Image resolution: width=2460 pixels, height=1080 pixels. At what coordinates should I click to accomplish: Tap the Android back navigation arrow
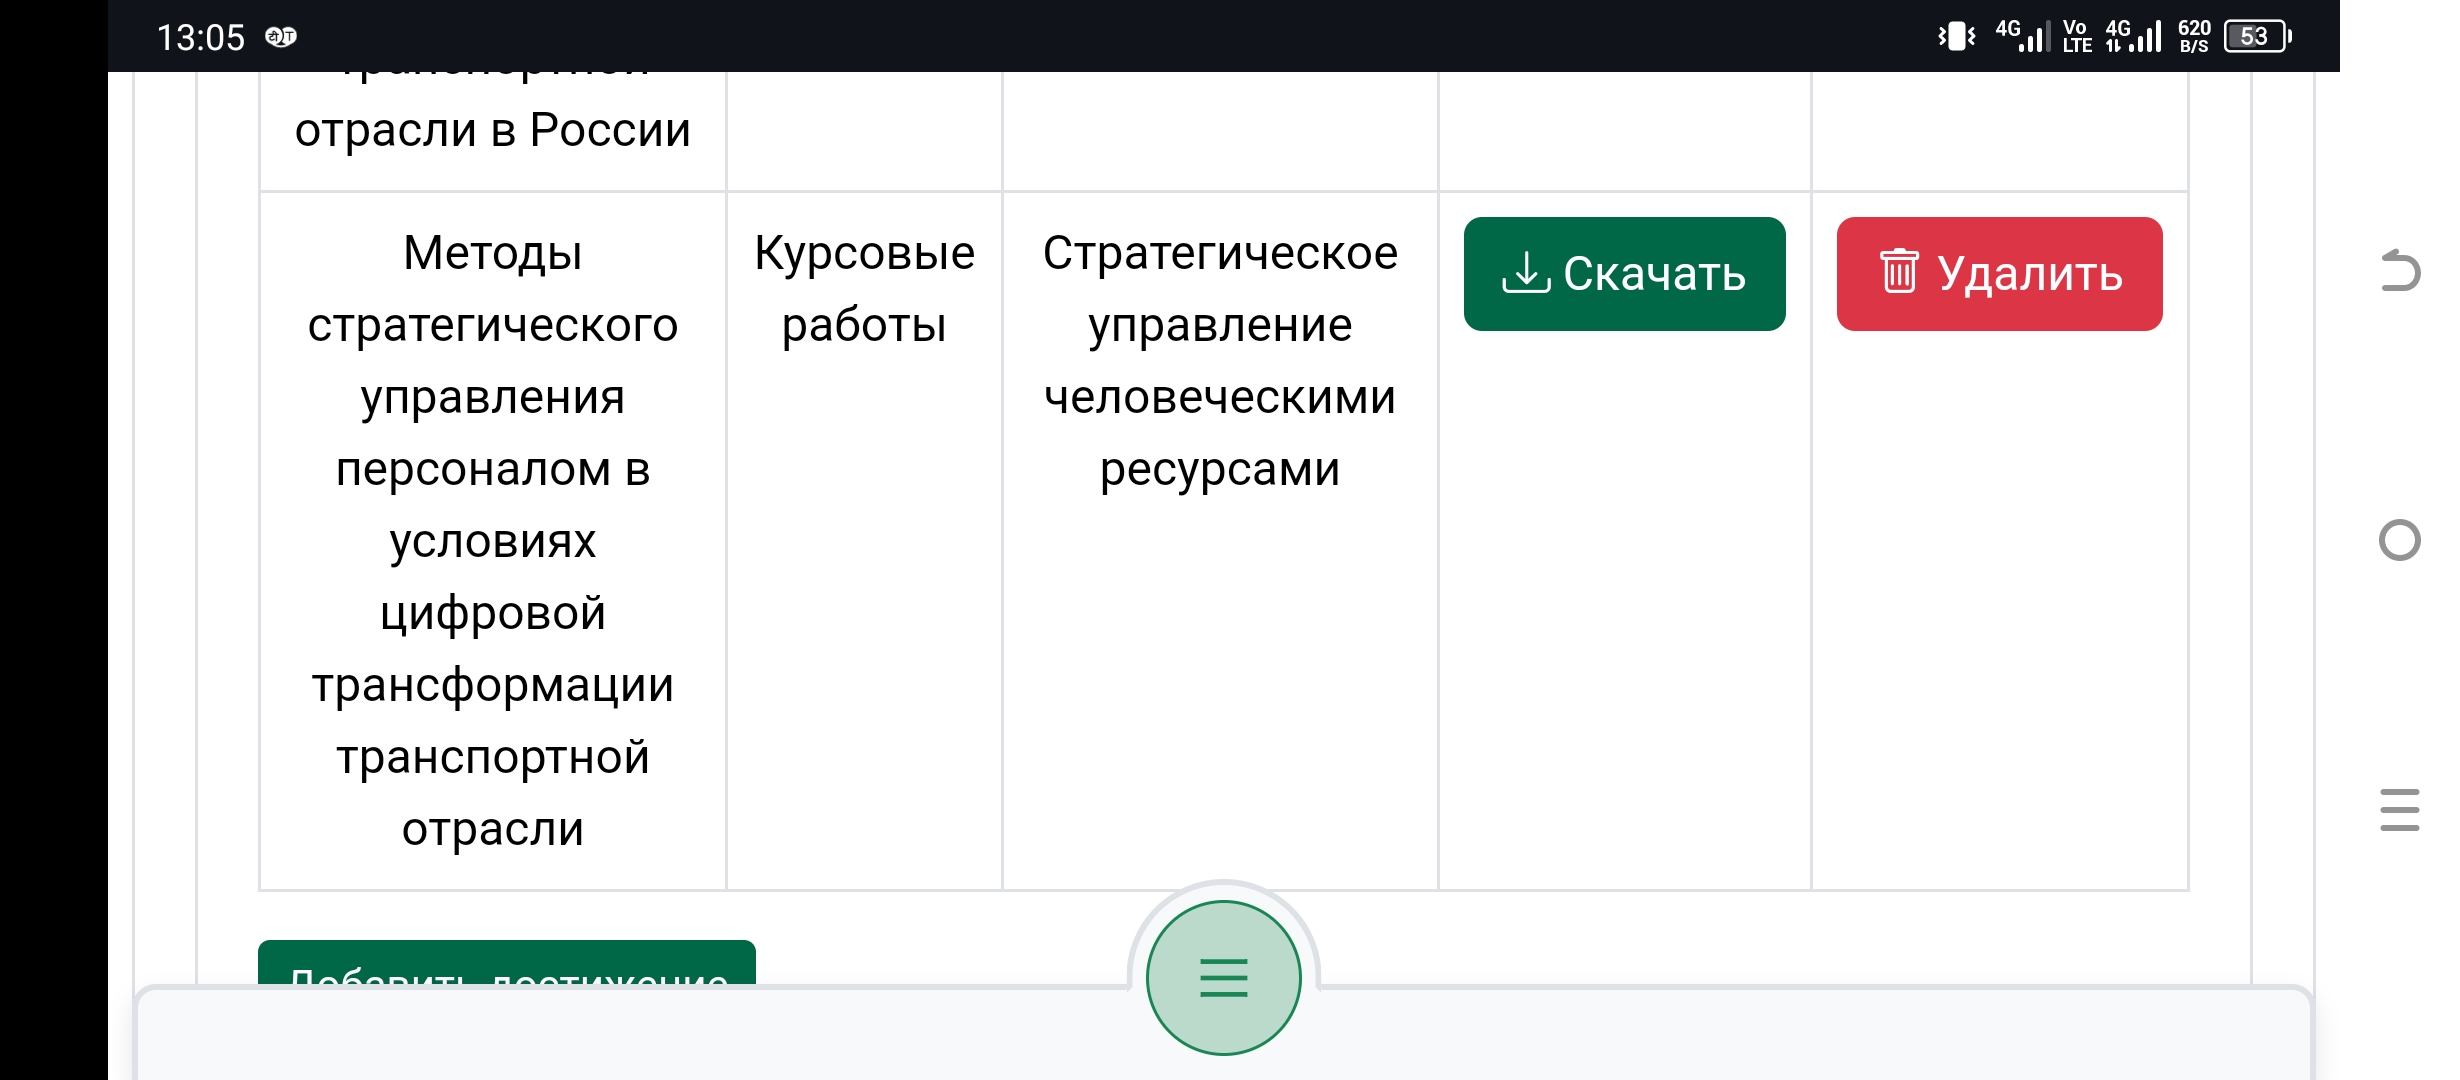[x=2400, y=270]
